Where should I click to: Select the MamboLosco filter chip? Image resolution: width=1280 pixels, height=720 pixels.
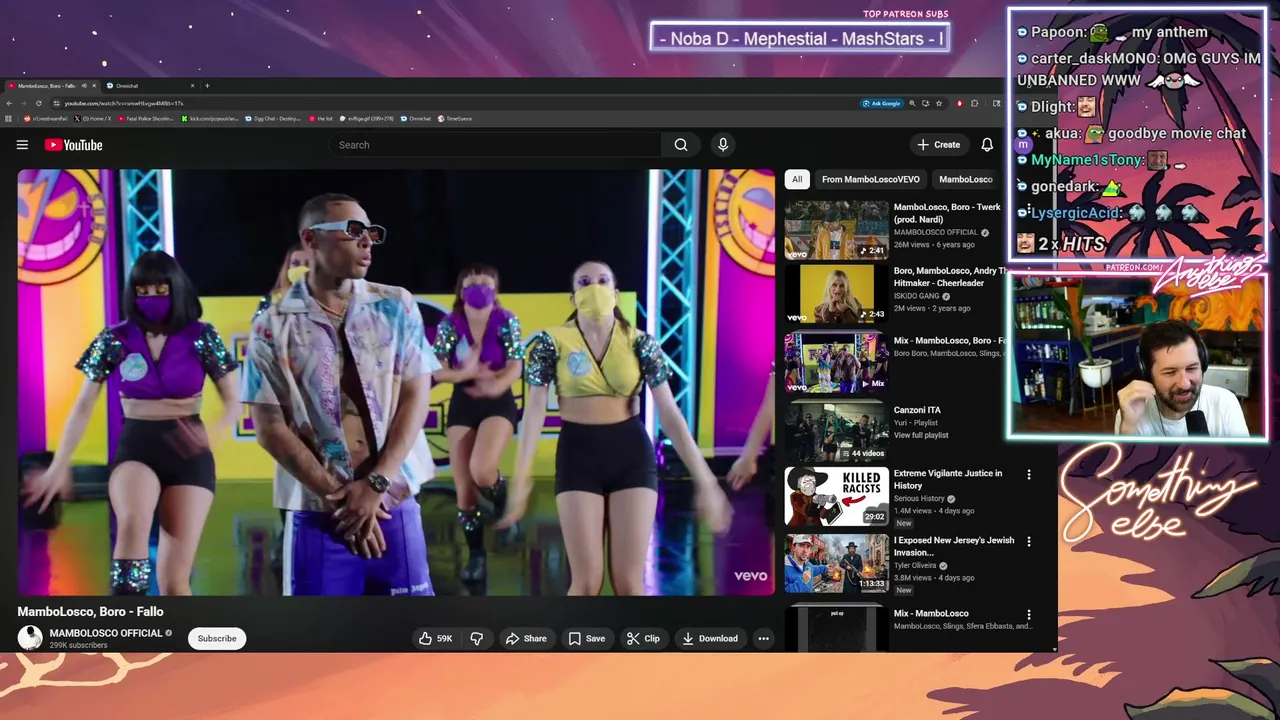[x=965, y=179]
